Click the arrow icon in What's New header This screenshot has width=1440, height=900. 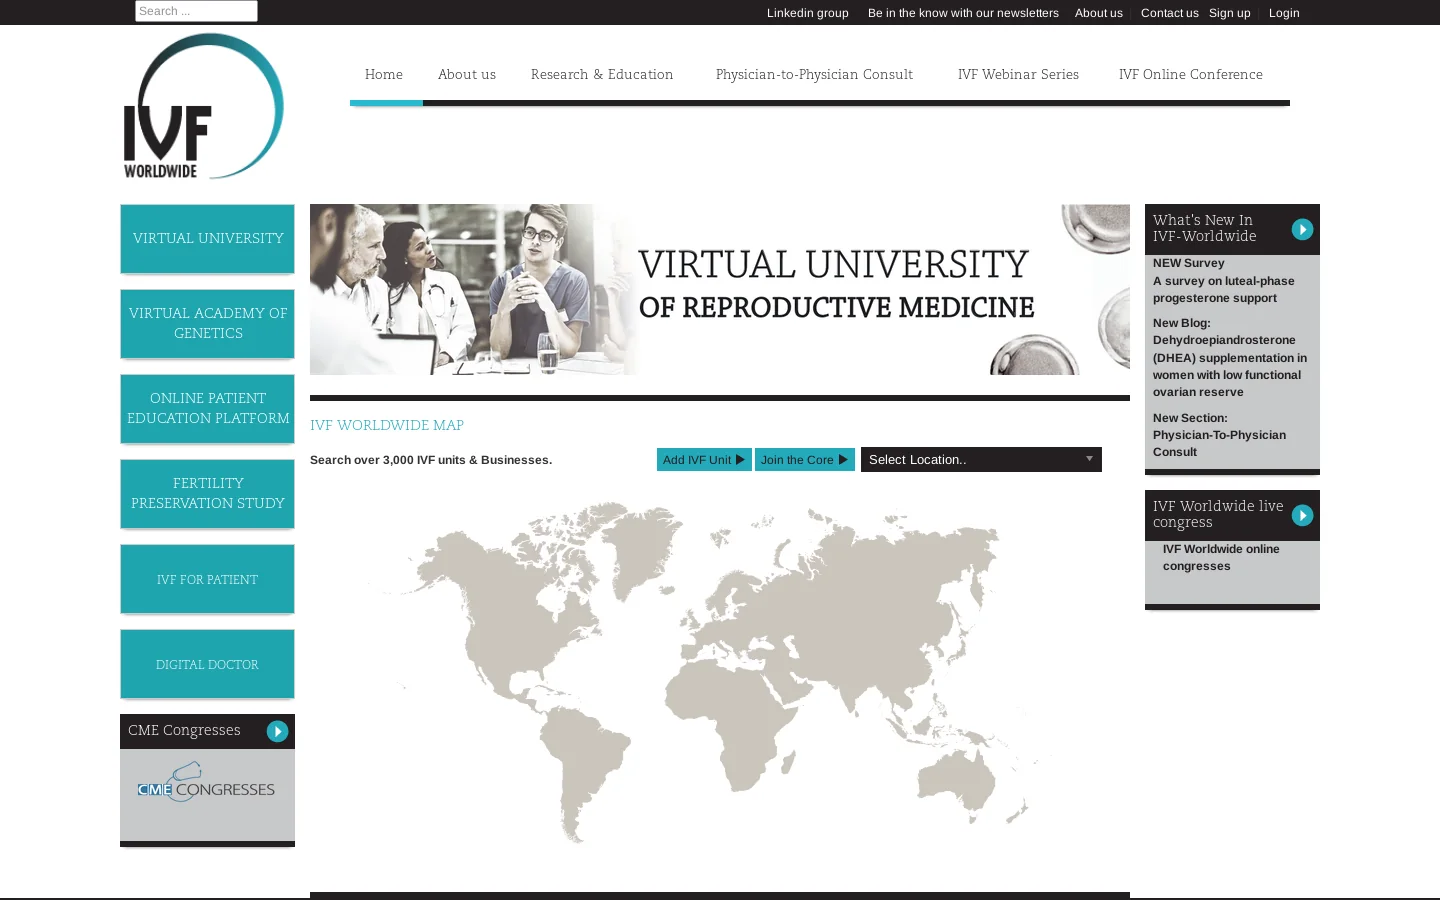[x=1302, y=229]
